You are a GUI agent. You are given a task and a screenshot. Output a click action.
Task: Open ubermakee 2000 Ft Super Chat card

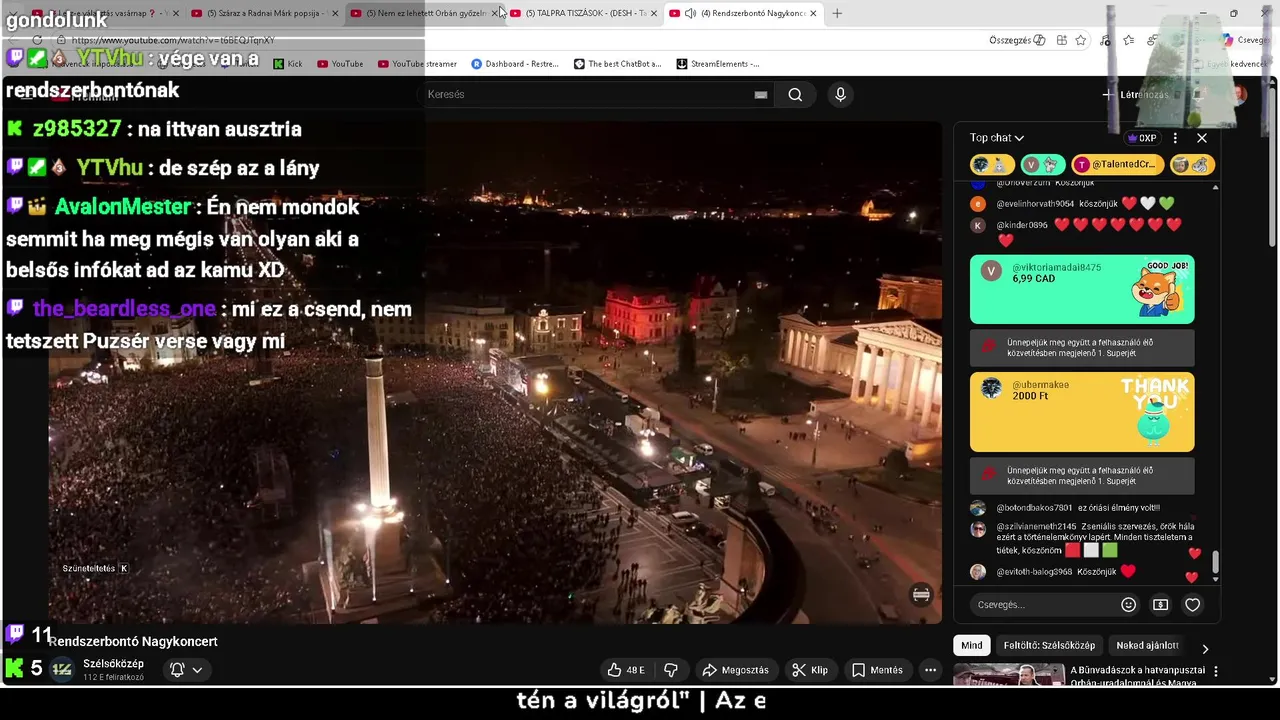[1082, 412]
